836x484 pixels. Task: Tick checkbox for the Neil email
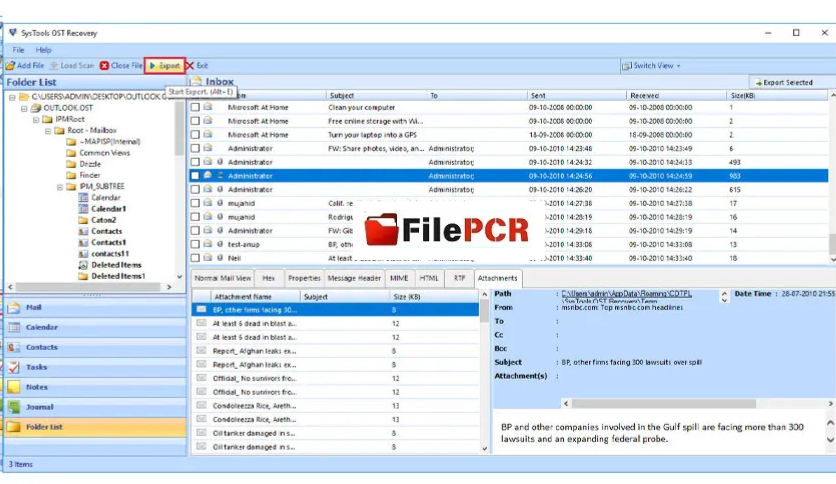(195, 258)
